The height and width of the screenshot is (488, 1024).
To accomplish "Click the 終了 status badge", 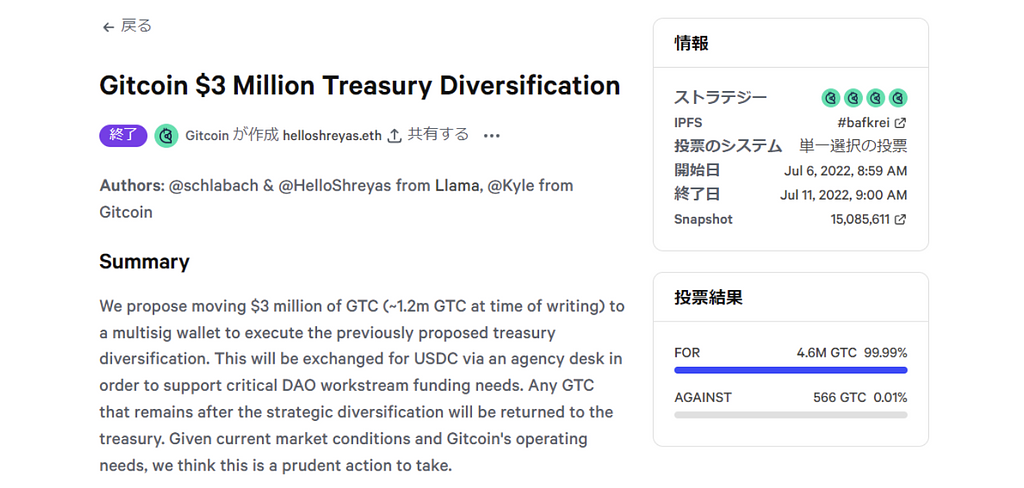I will (x=123, y=135).
